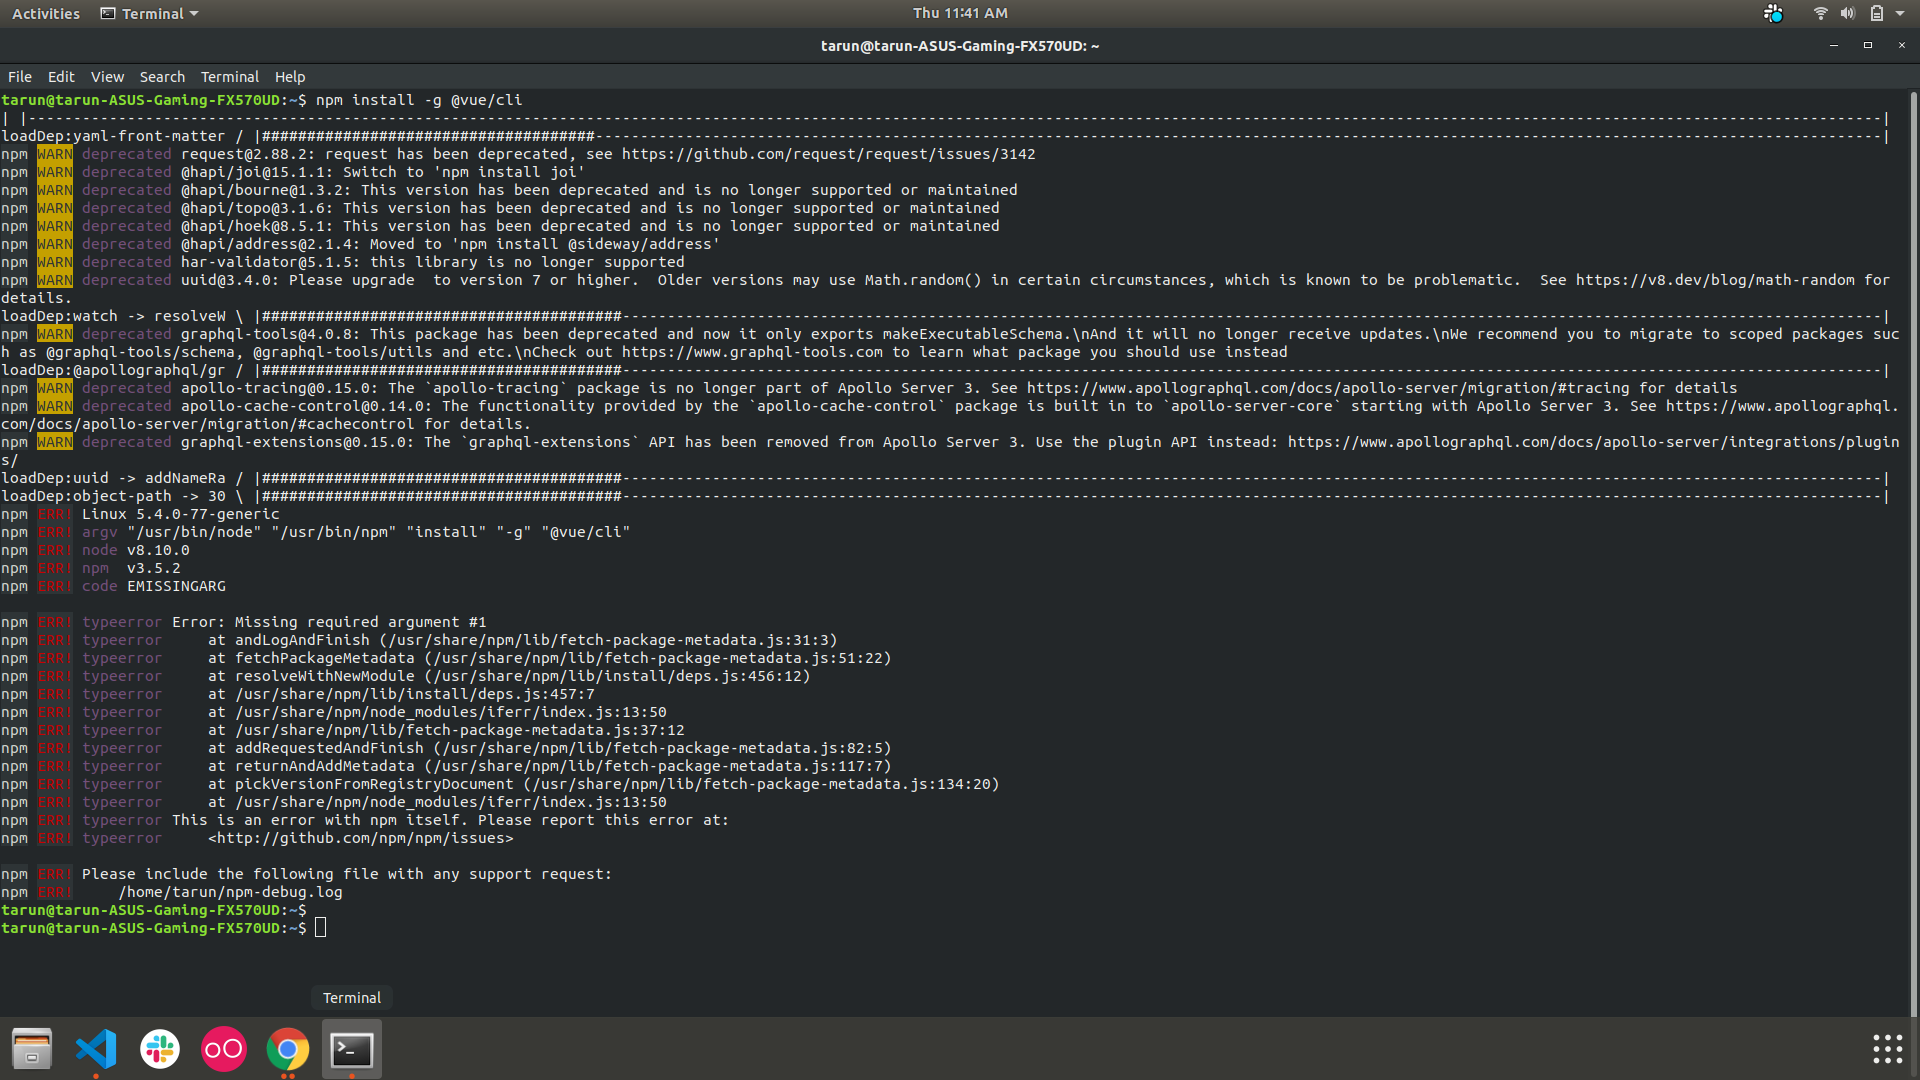Expand the Terminal dropdown in top bar

coord(148,13)
